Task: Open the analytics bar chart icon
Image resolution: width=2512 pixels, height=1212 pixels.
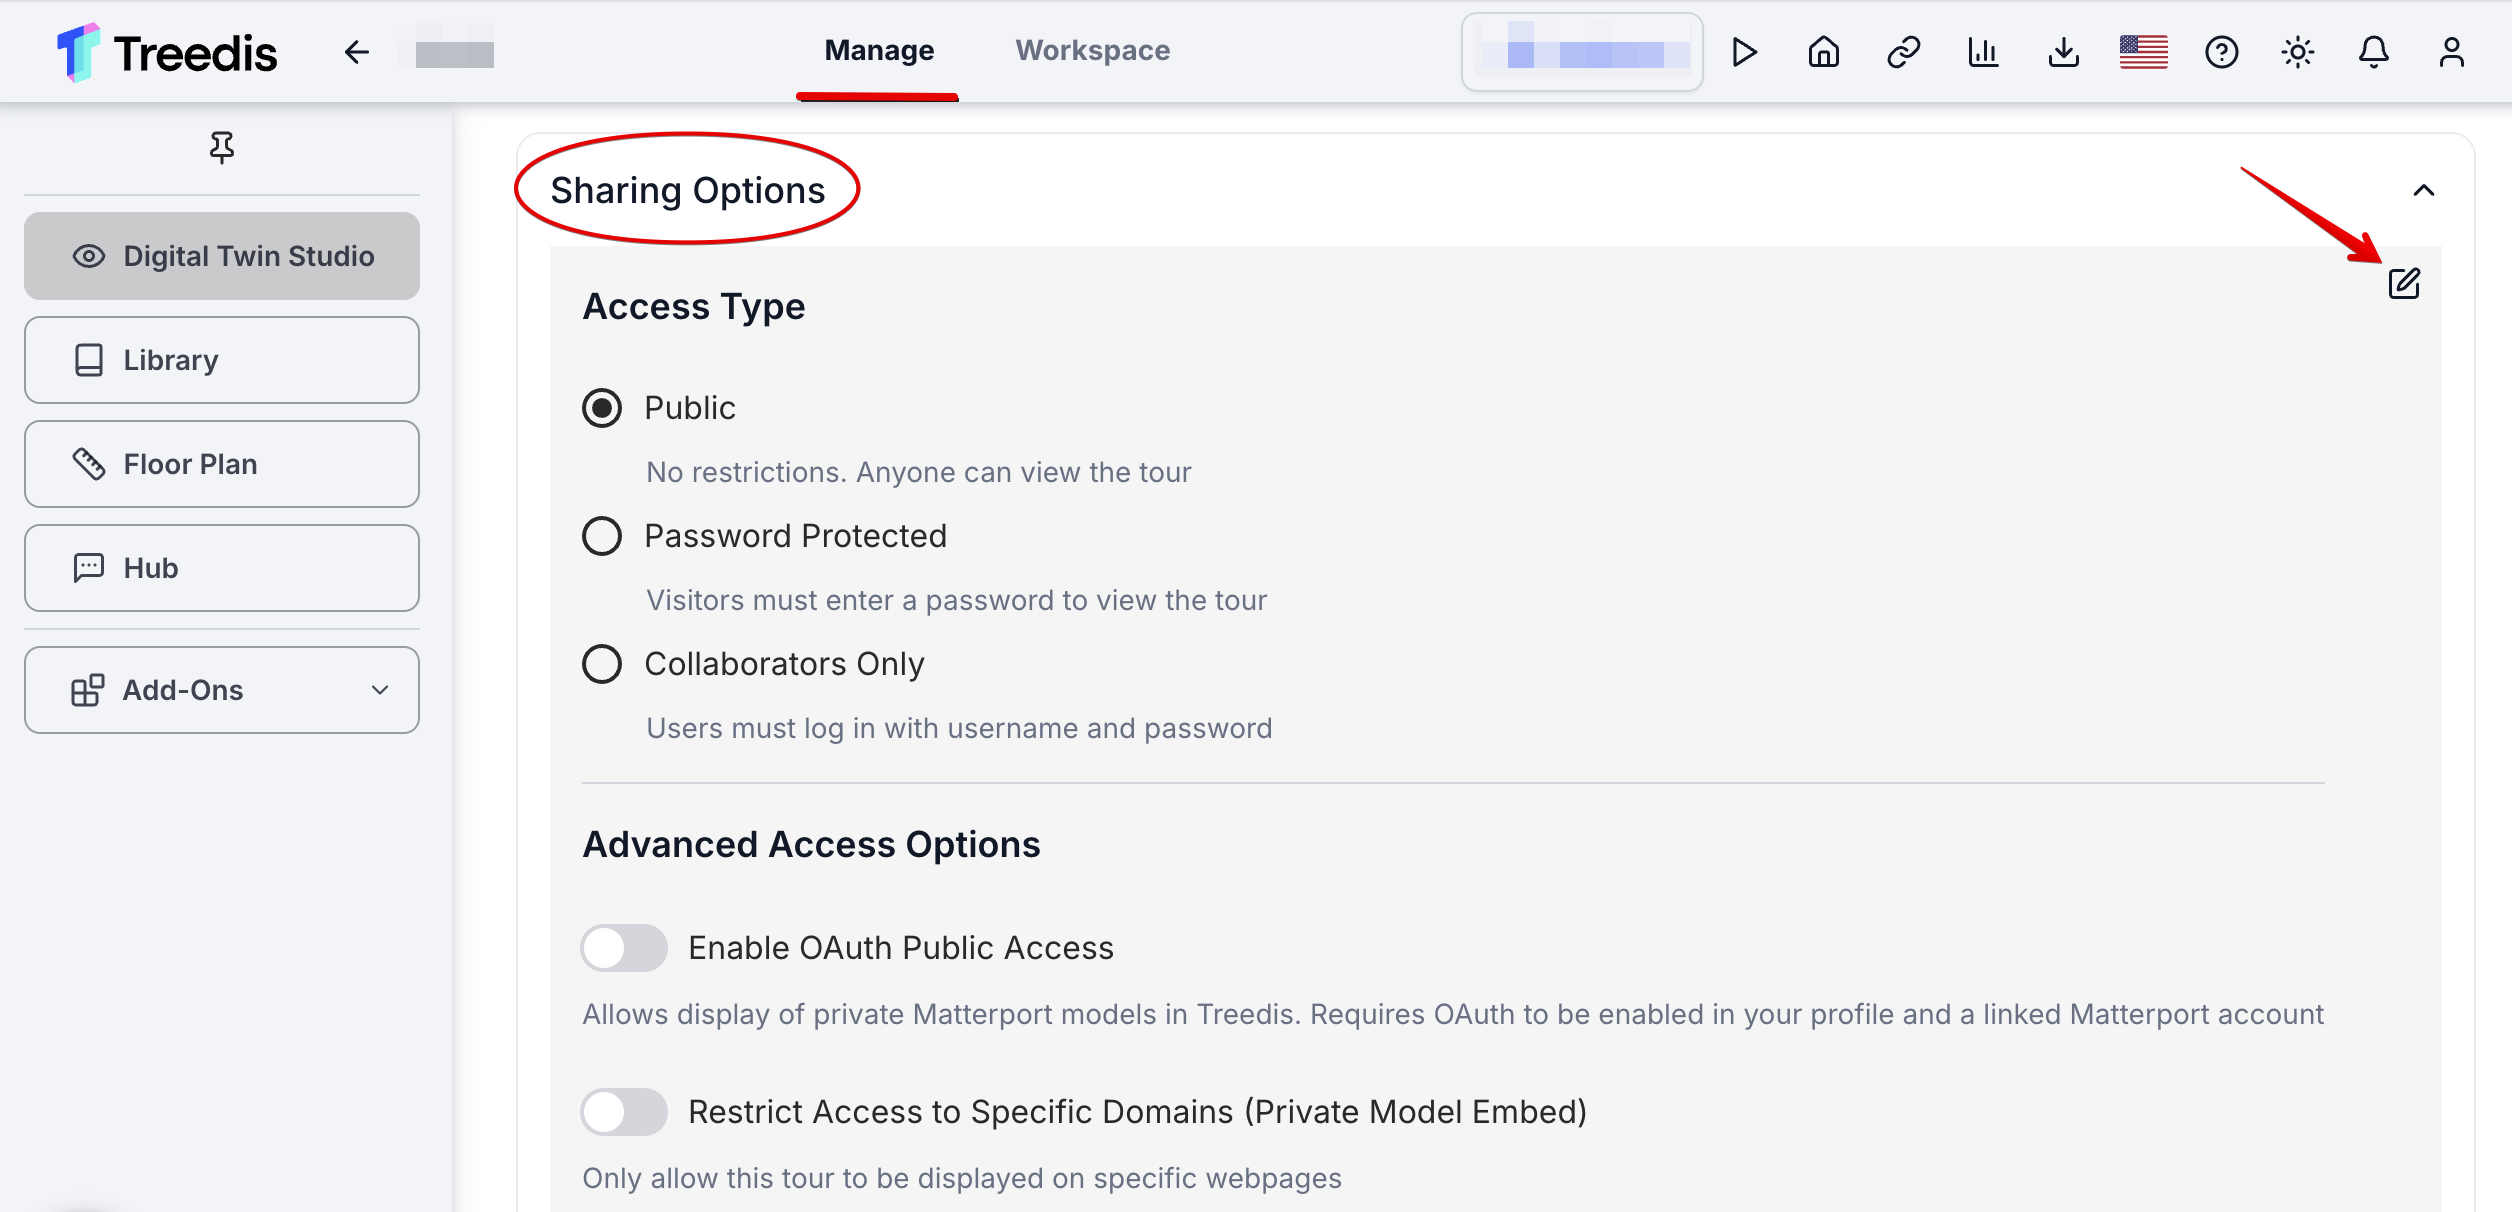Action: coord(1983,52)
